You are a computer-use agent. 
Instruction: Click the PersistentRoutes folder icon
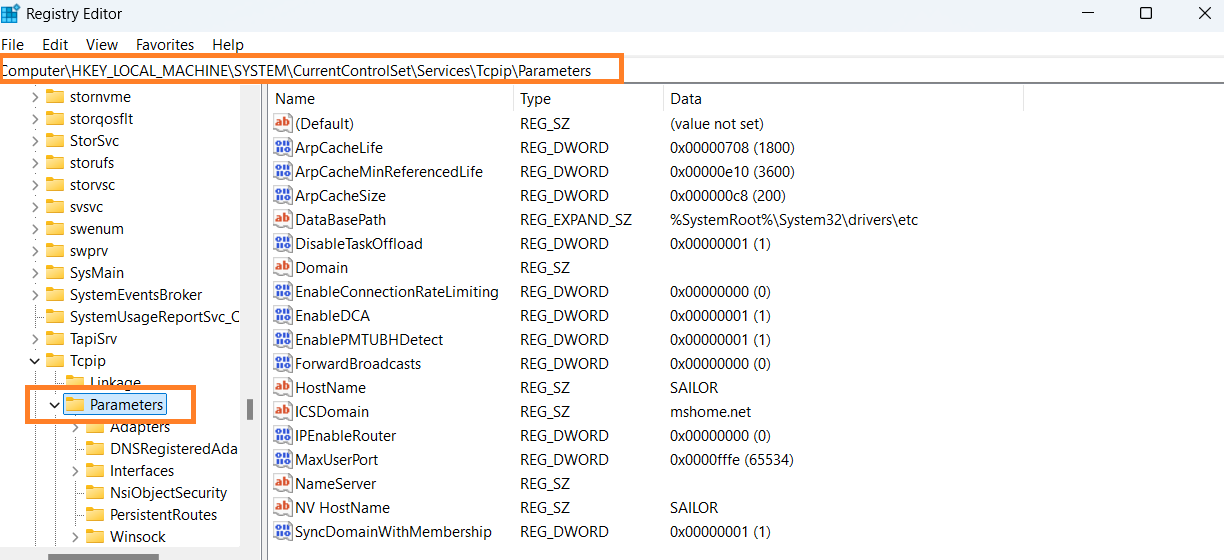coord(95,515)
